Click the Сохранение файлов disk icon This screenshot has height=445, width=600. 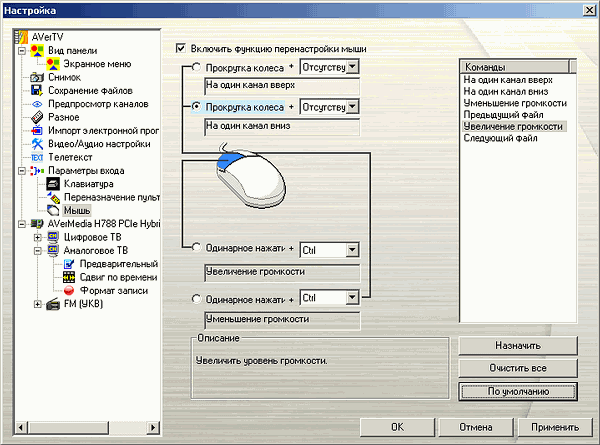tap(37, 90)
